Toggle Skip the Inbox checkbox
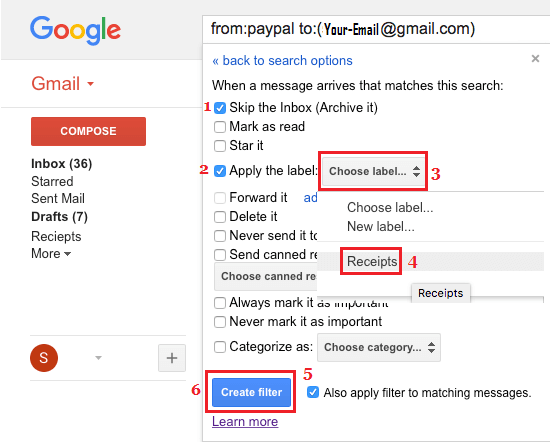This screenshot has height=442, width=550. click(220, 108)
